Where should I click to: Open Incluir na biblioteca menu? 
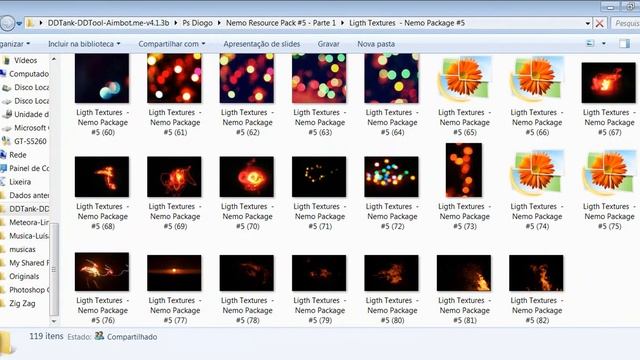pos(84,44)
